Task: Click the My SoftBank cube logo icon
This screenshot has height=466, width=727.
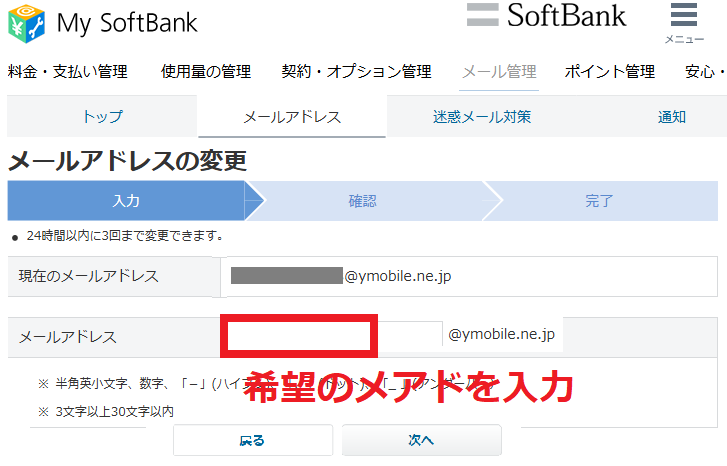Action: click(x=26, y=24)
